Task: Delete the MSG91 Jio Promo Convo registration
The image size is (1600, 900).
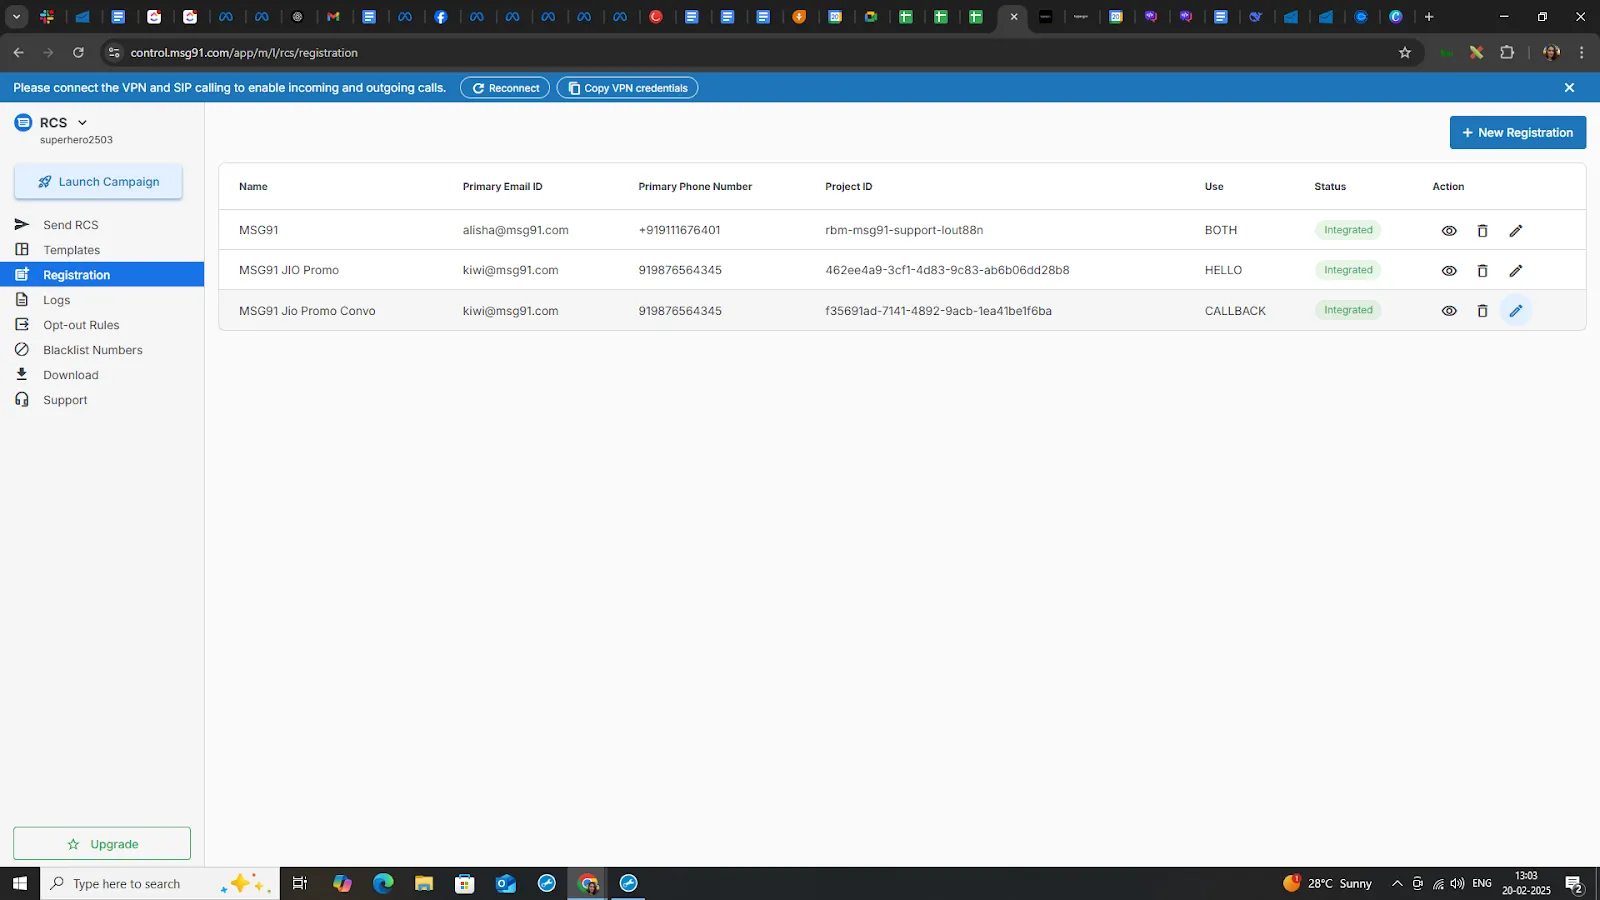Action: 1483,311
